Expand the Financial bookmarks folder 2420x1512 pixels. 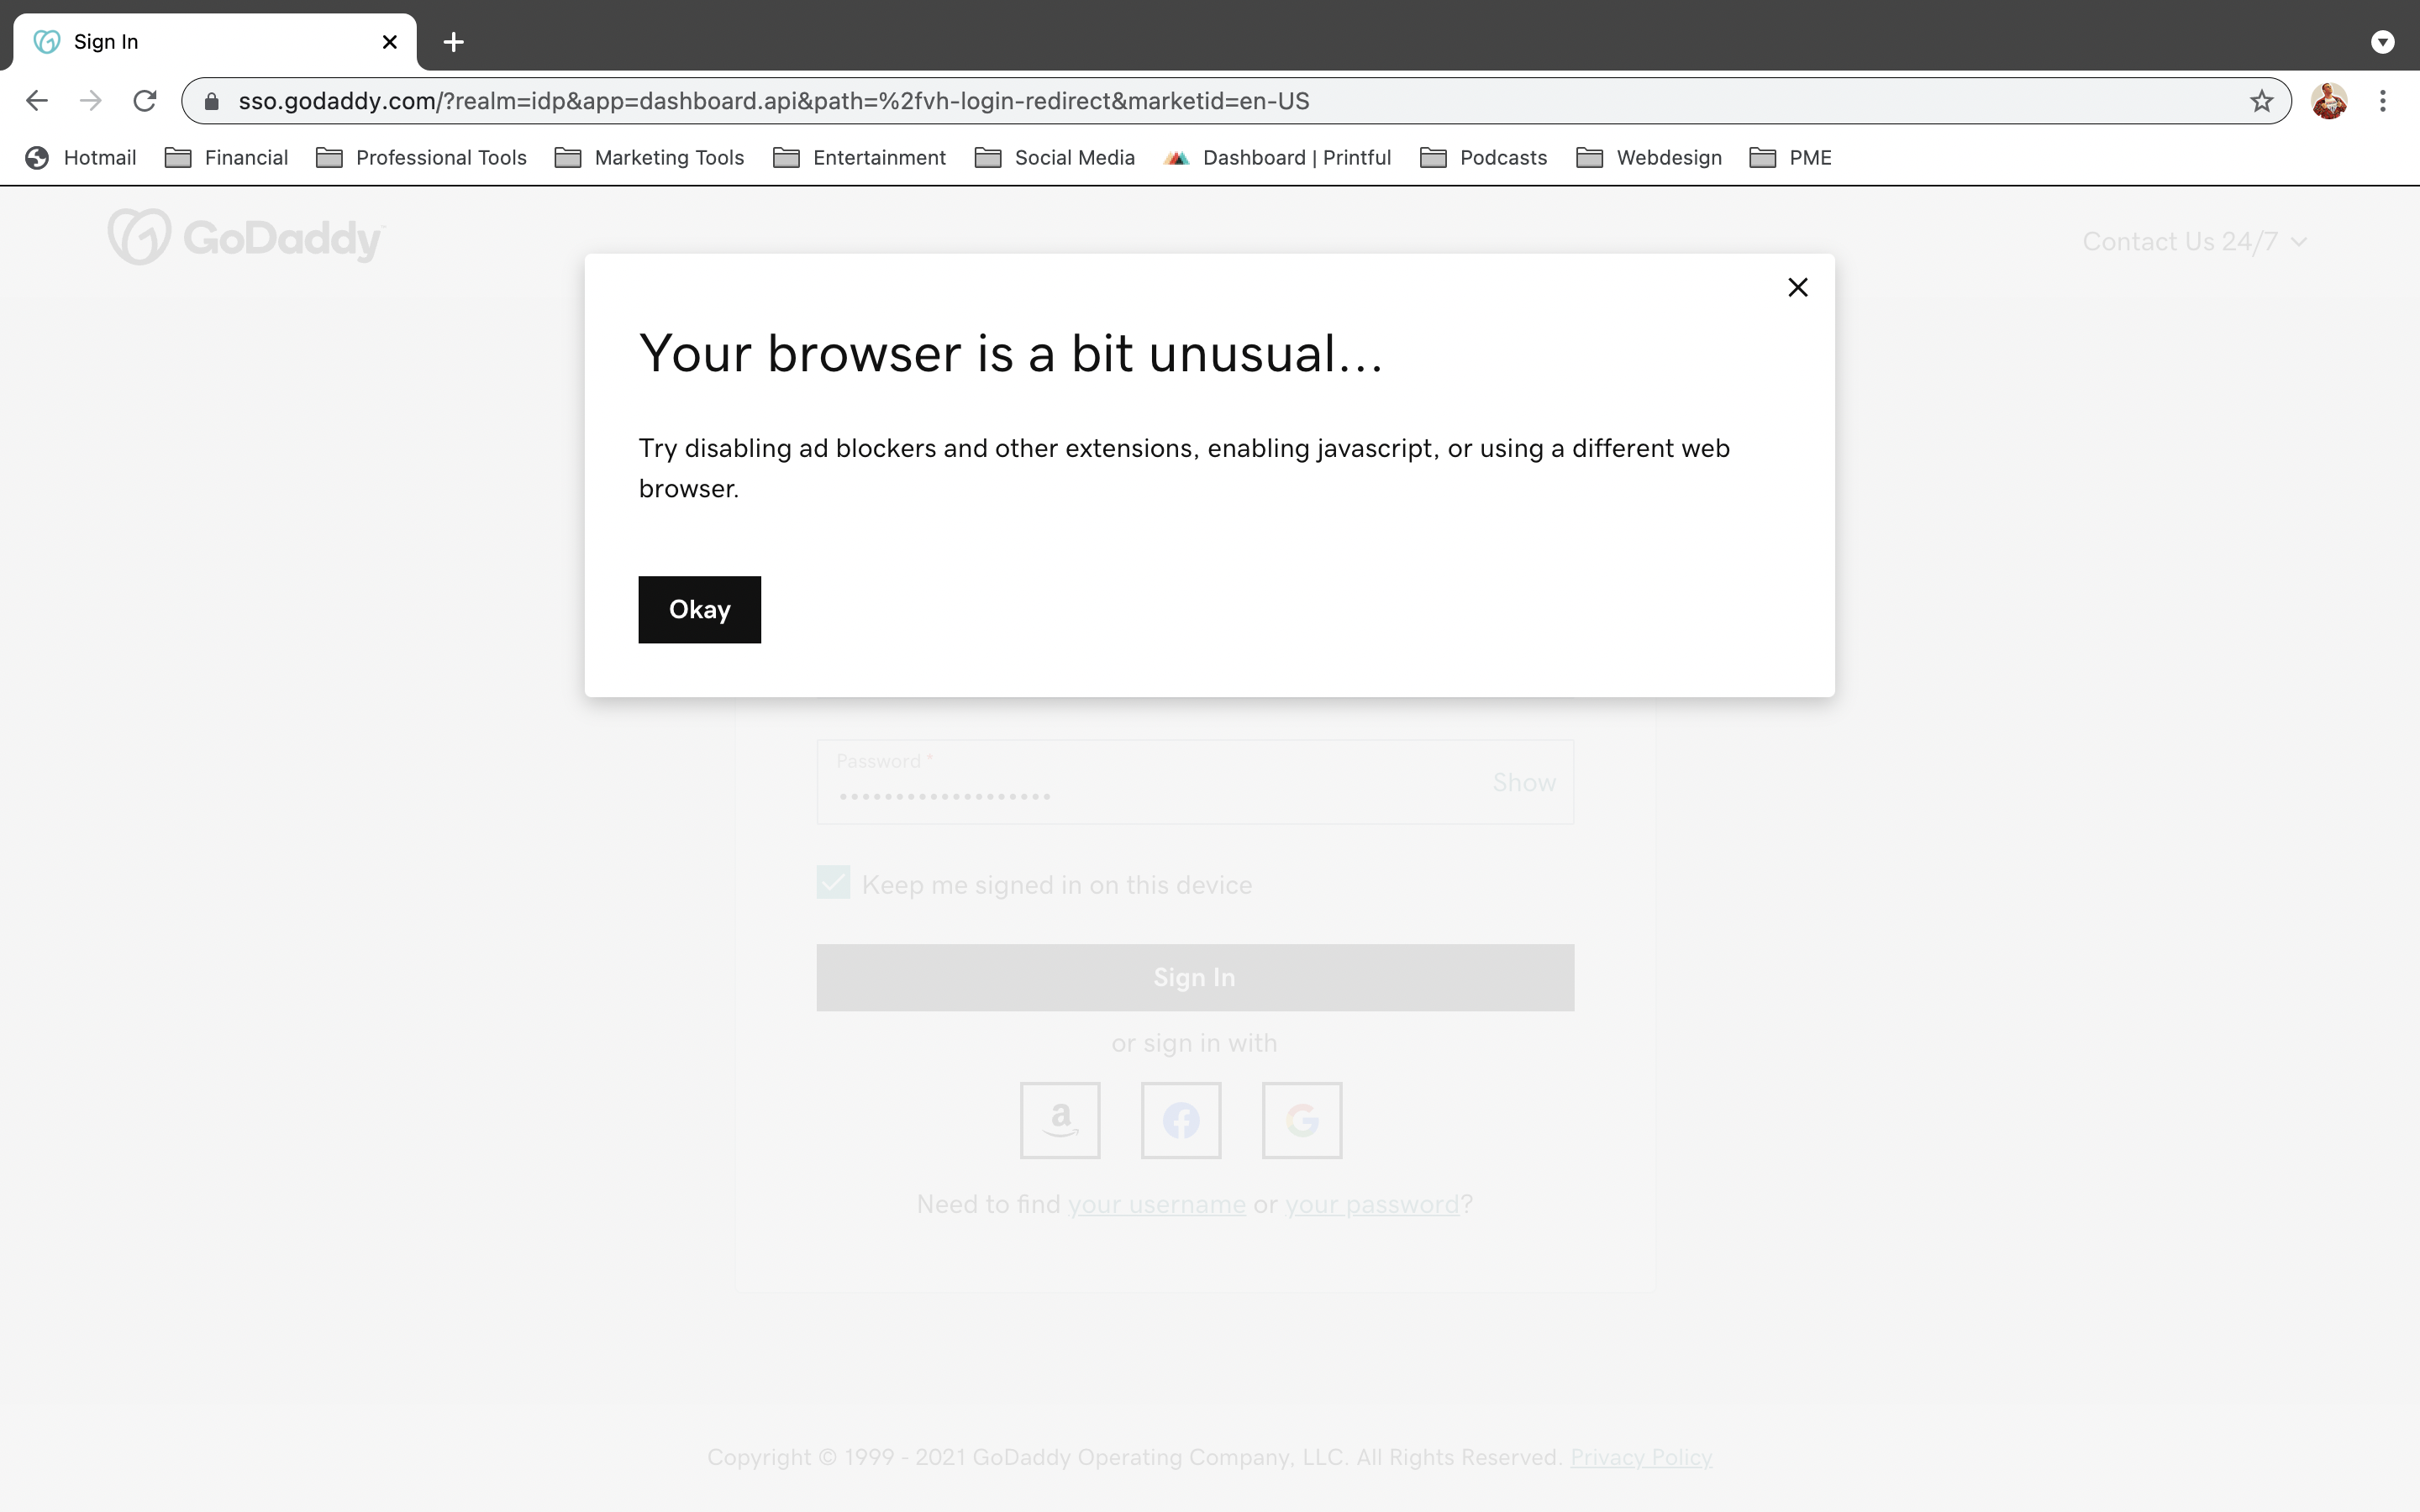tap(245, 157)
